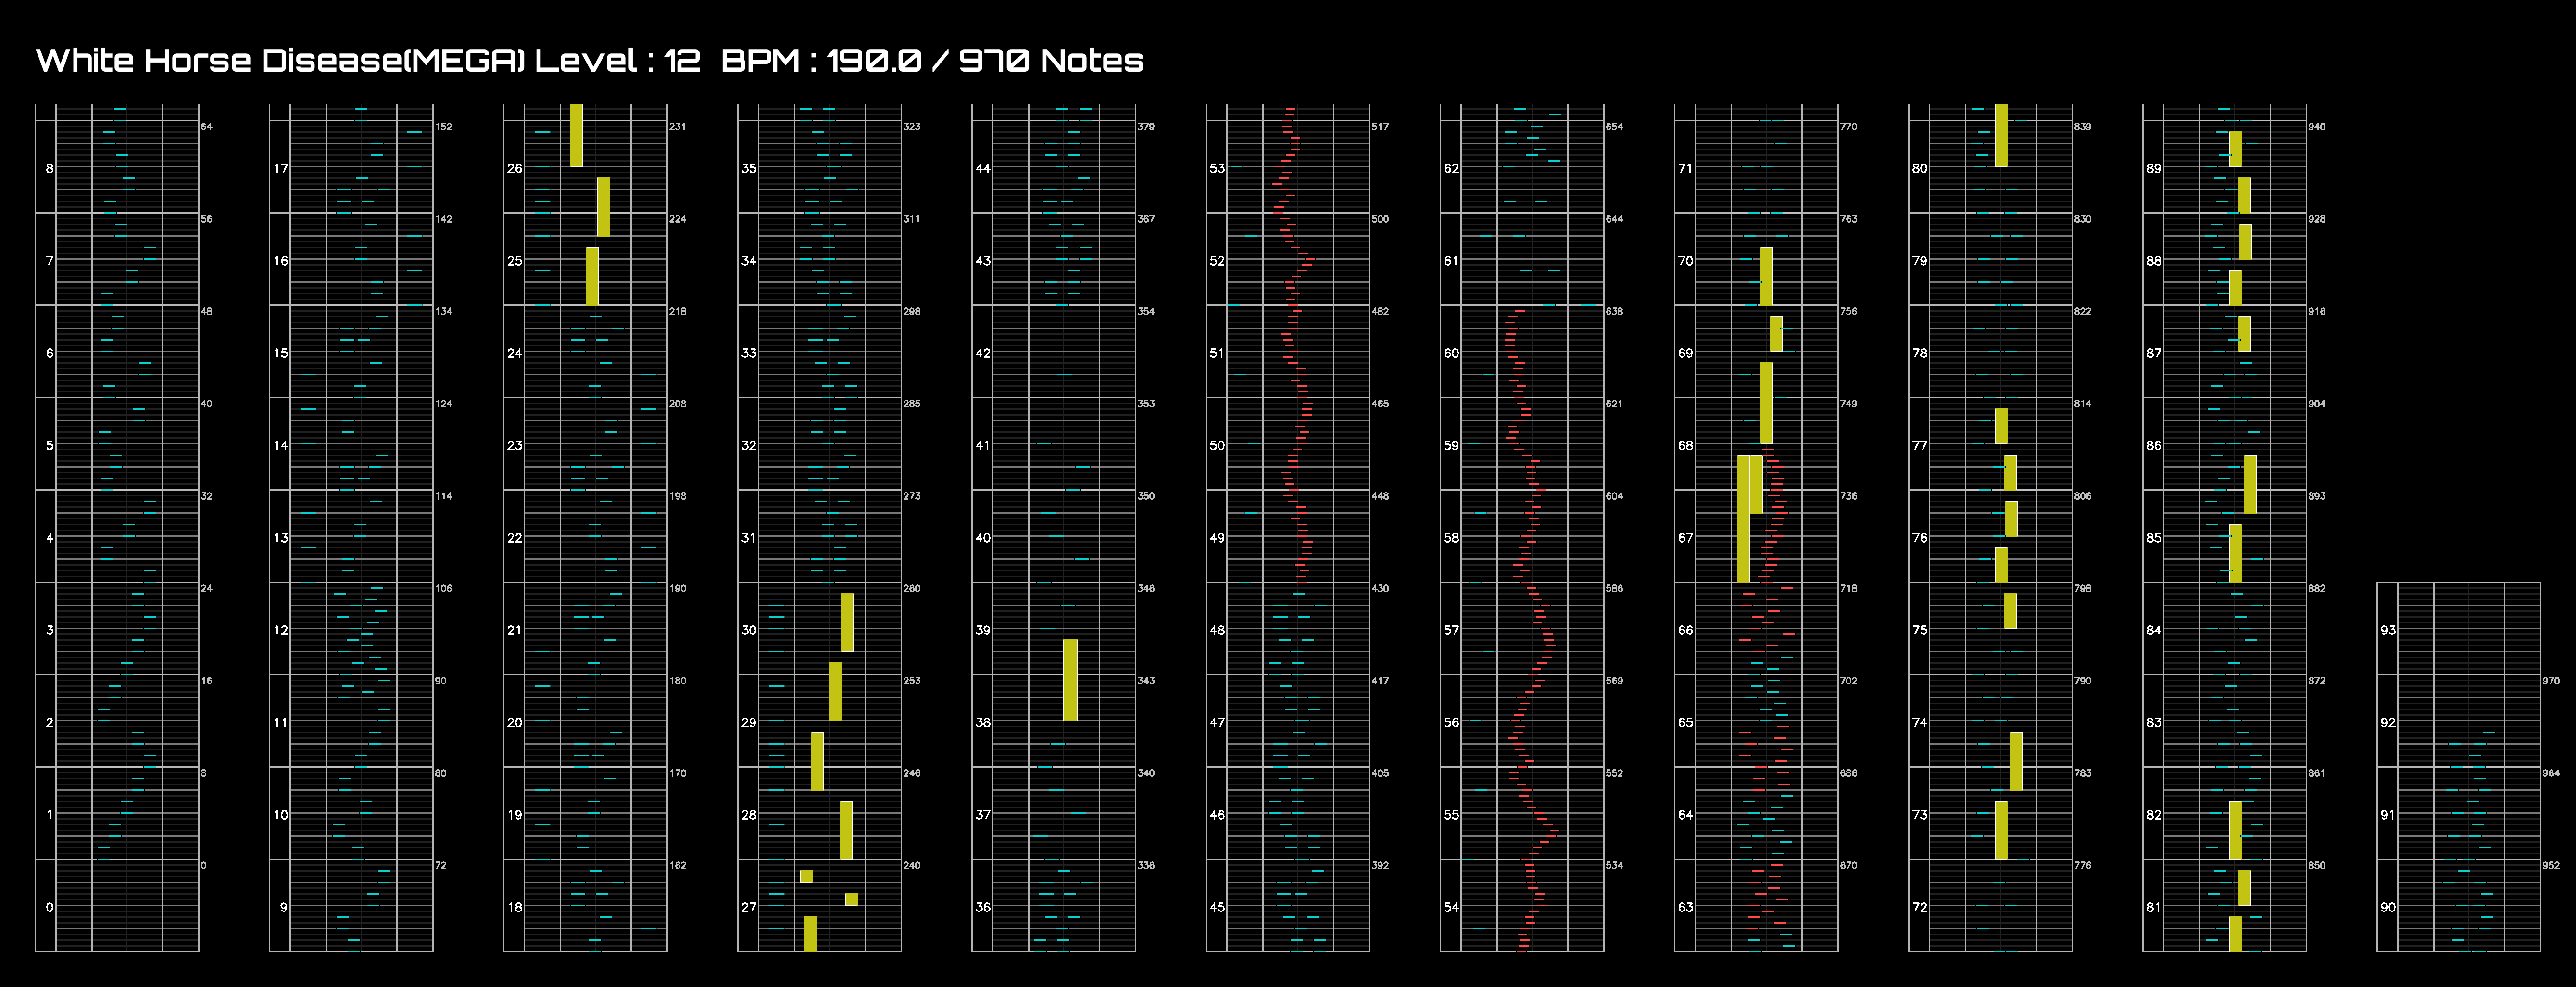Image resolution: width=2576 pixels, height=987 pixels.
Task: Click the yellow hold note at top of measure 80
Action: pyautogui.click(x=2001, y=135)
